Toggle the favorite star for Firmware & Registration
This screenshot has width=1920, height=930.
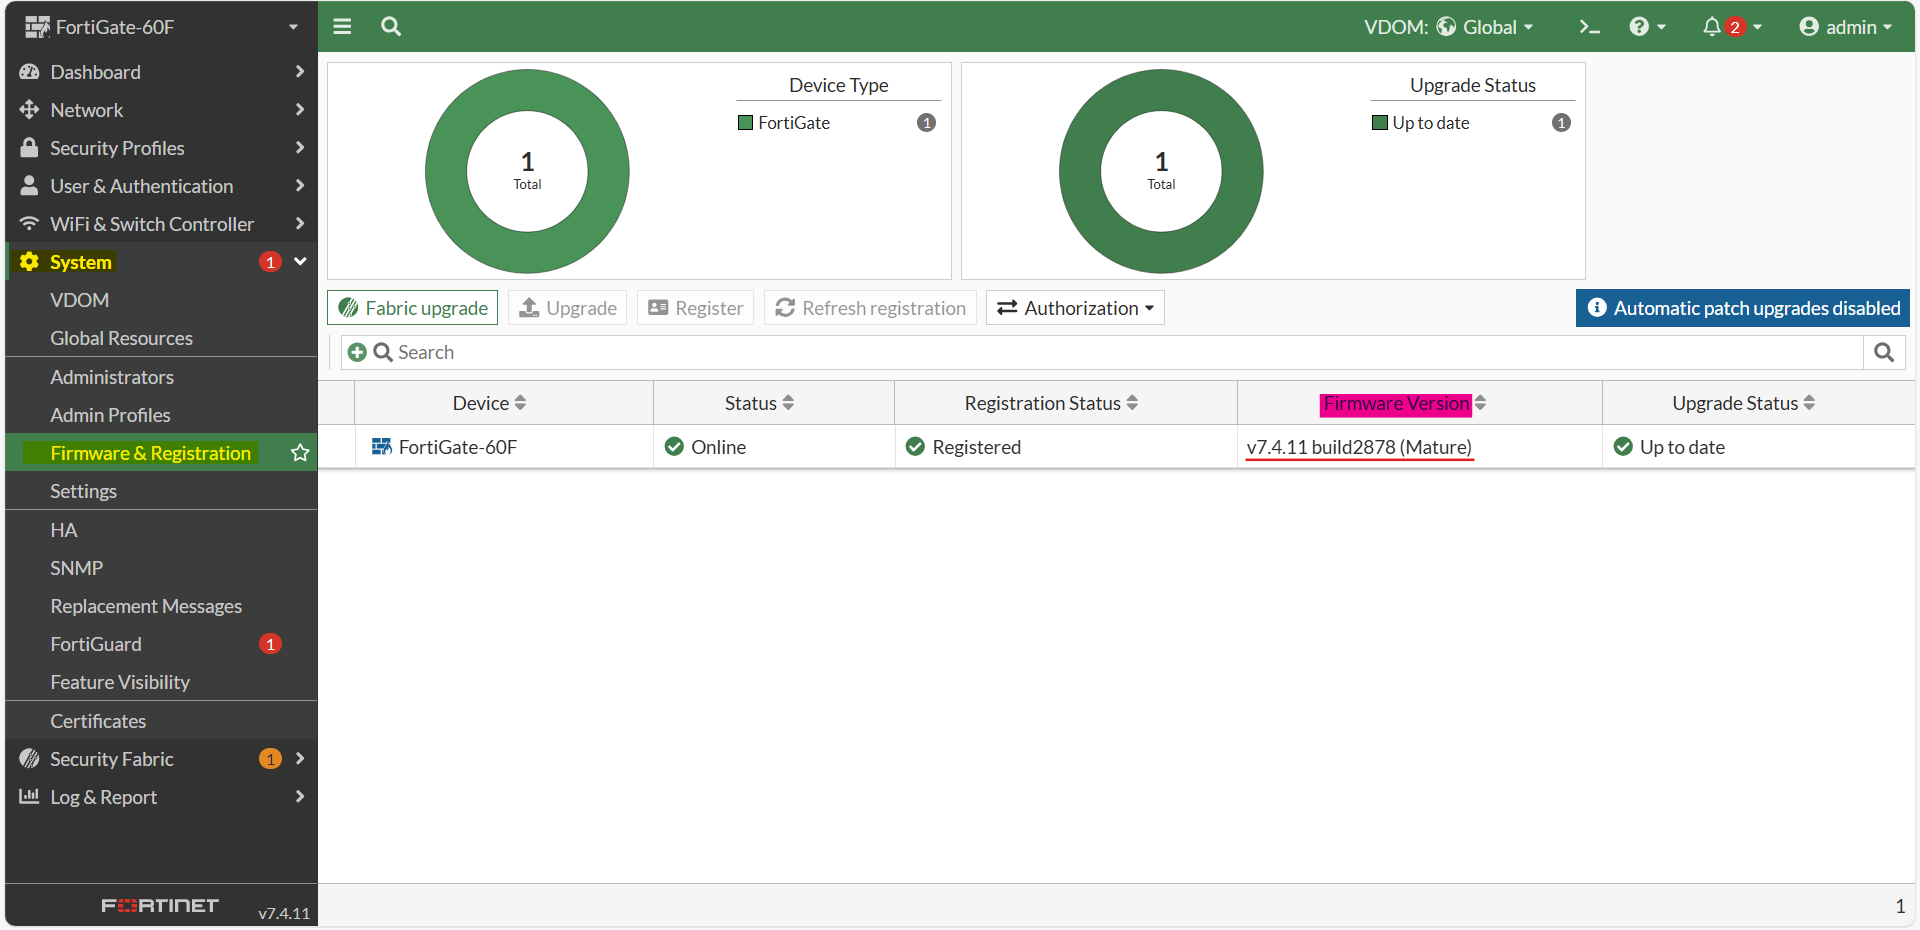pyautogui.click(x=299, y=453)
